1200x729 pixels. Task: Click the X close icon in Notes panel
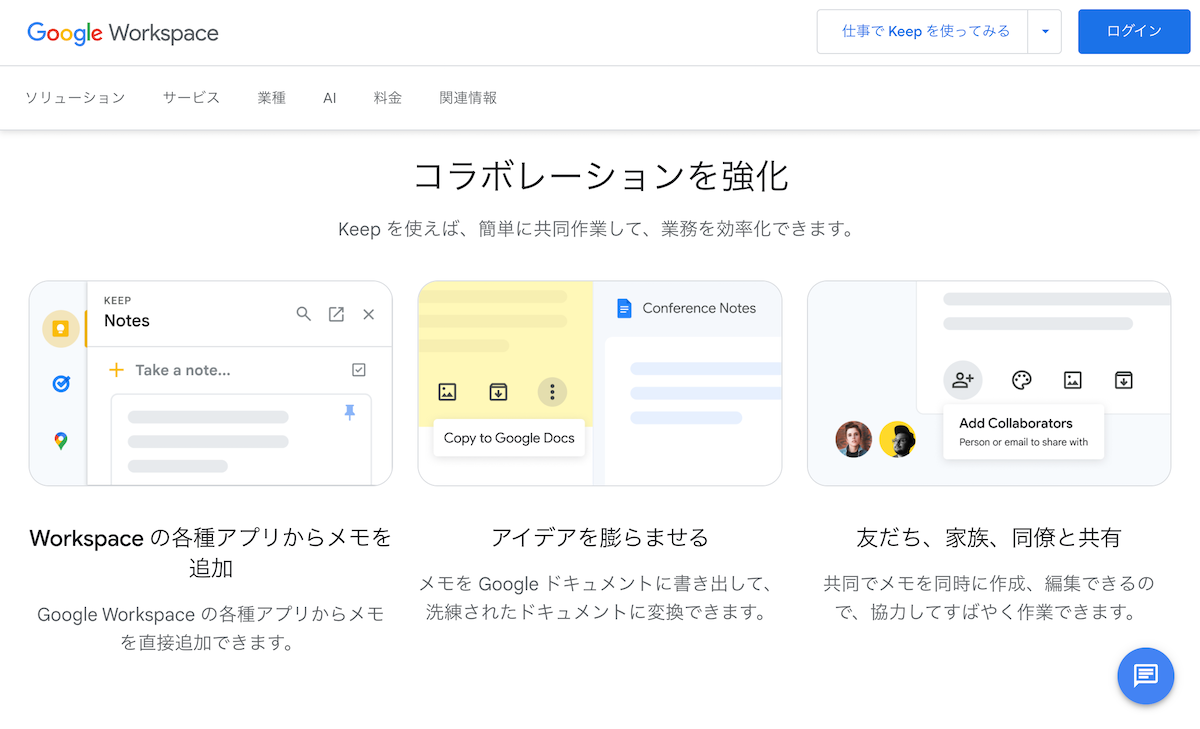[368, 314]
